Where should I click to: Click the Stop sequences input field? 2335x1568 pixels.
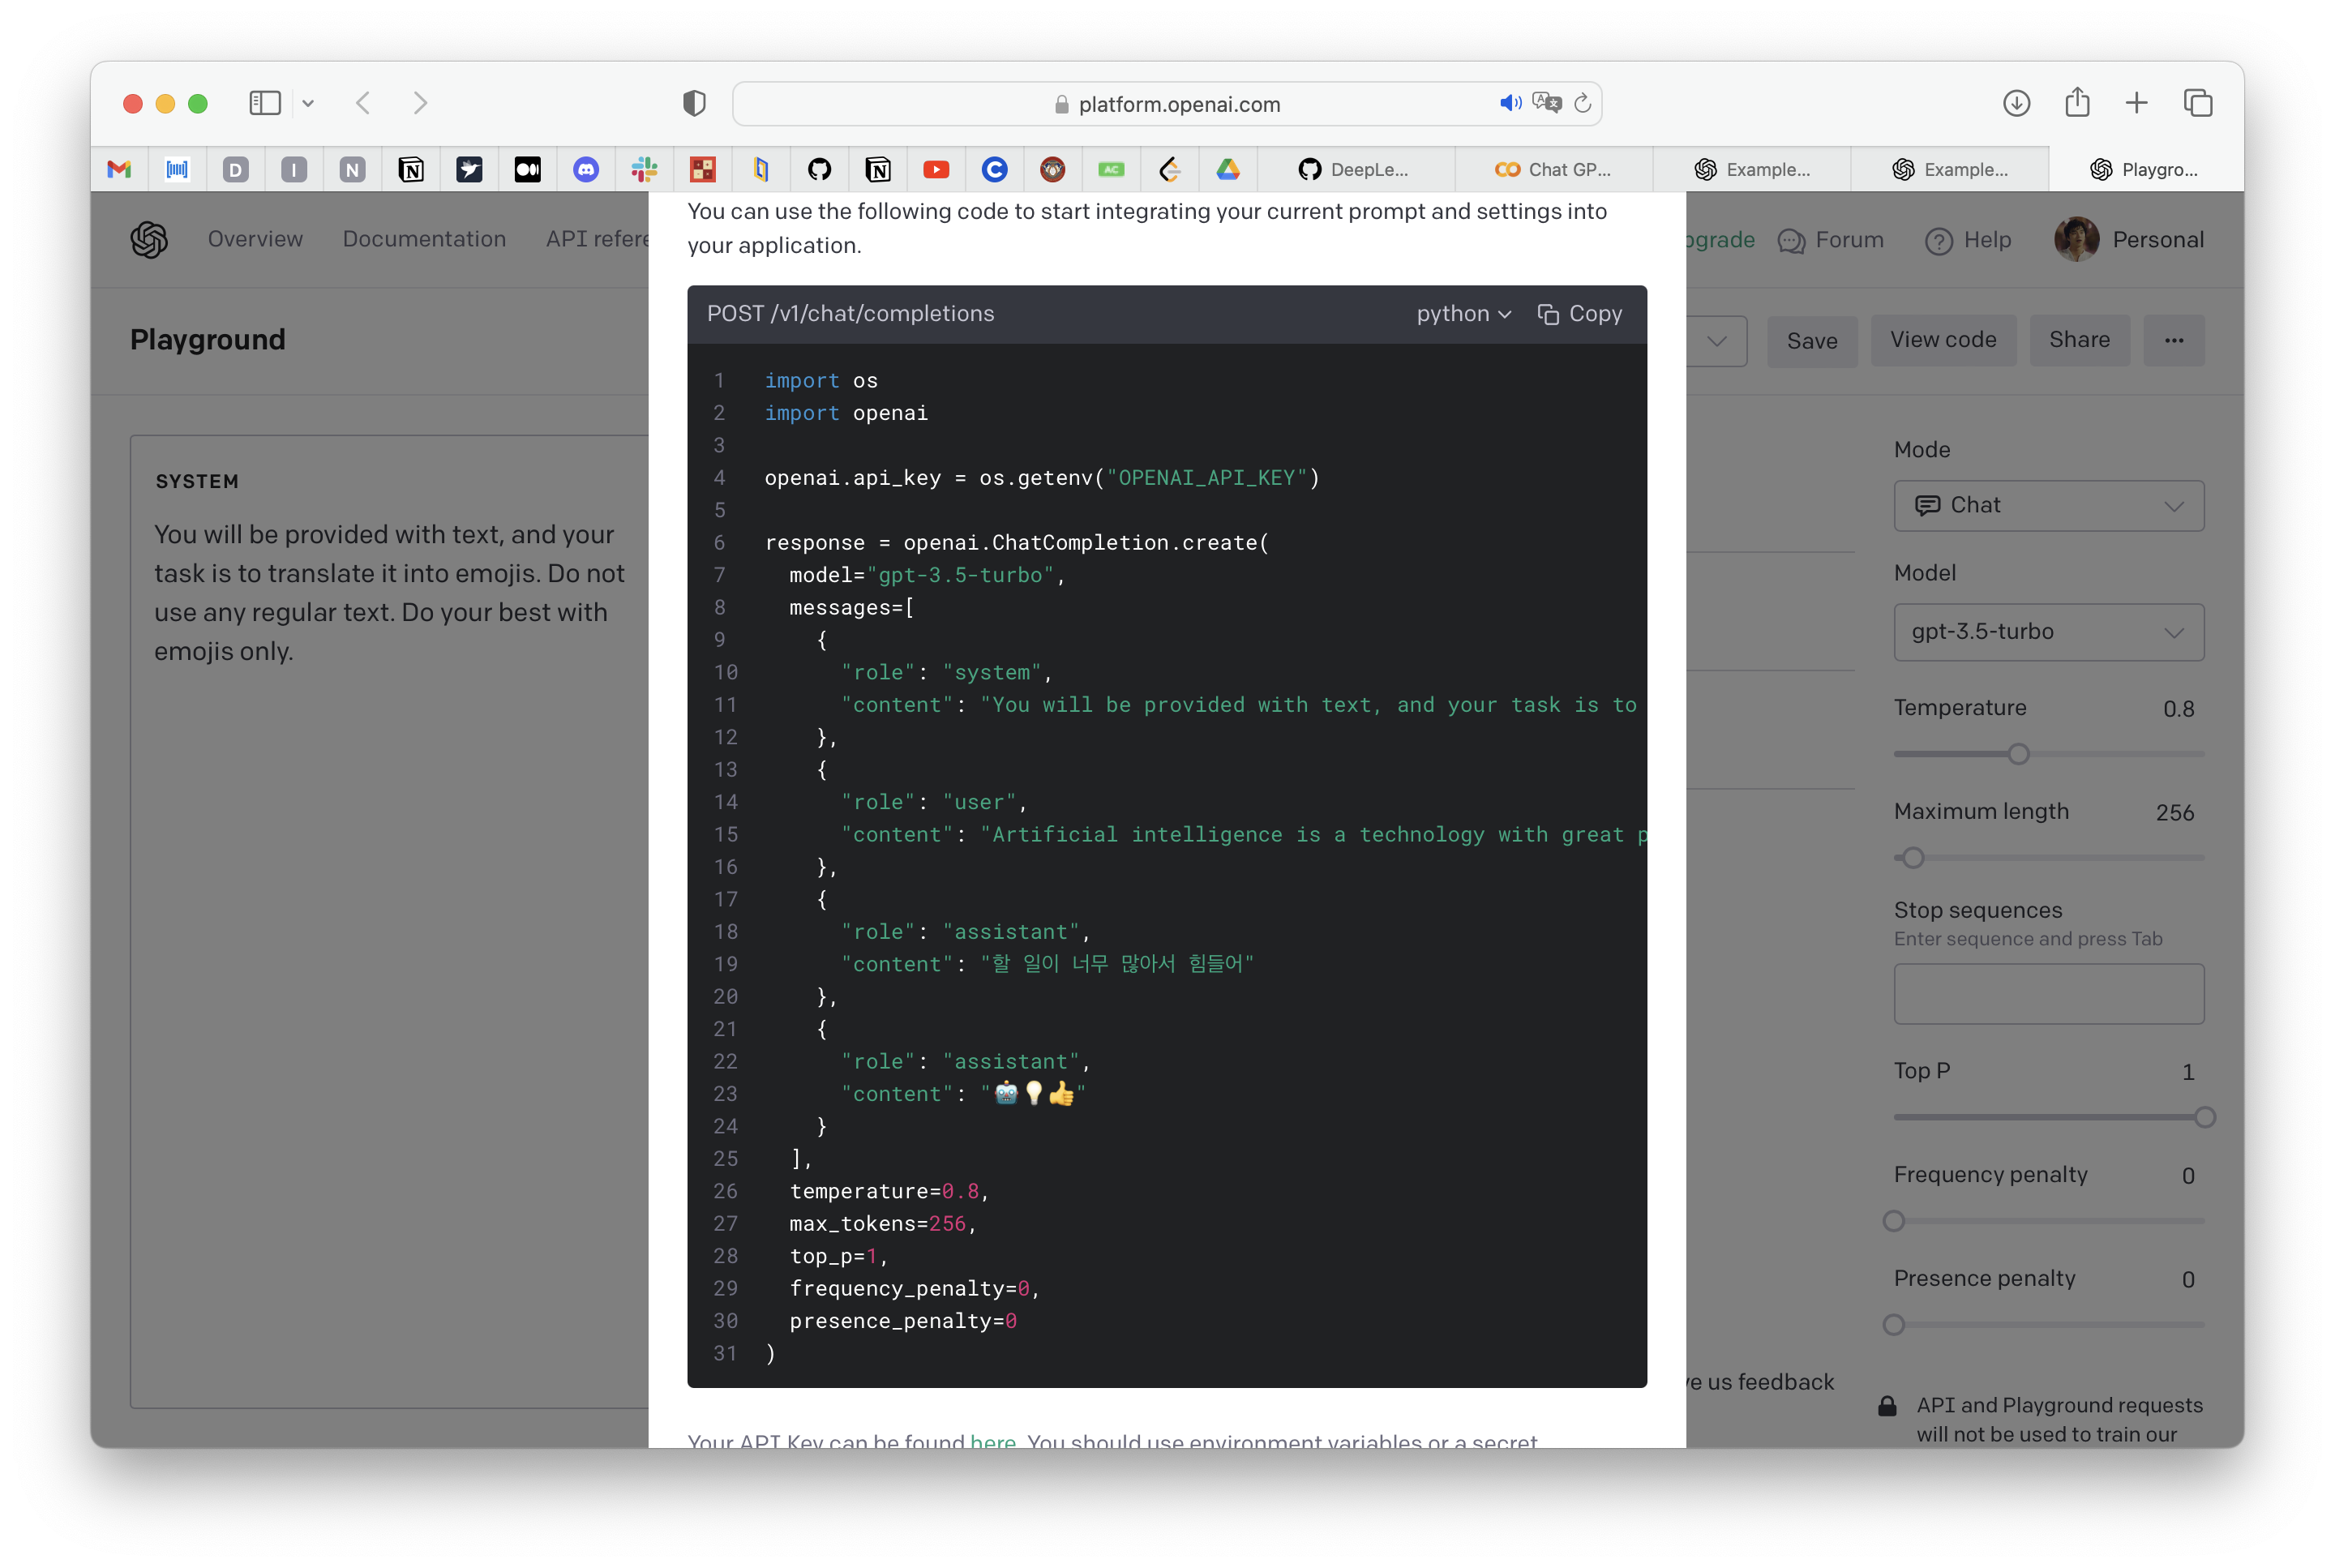pyautogui.click(x=2048, y=993)
